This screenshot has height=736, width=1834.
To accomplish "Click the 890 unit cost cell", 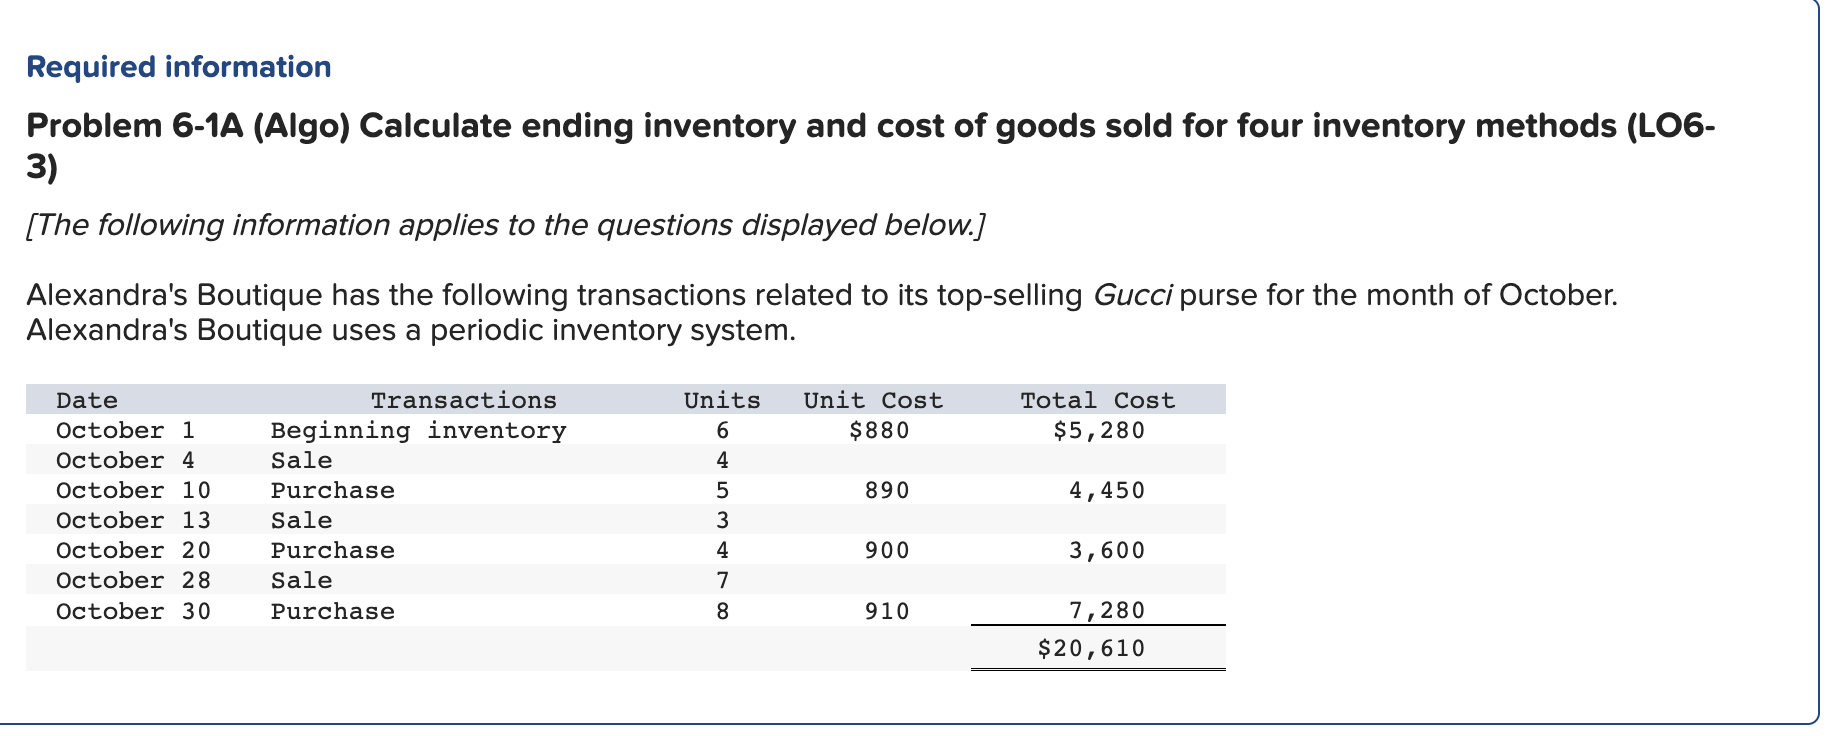I will click(887, 491).
